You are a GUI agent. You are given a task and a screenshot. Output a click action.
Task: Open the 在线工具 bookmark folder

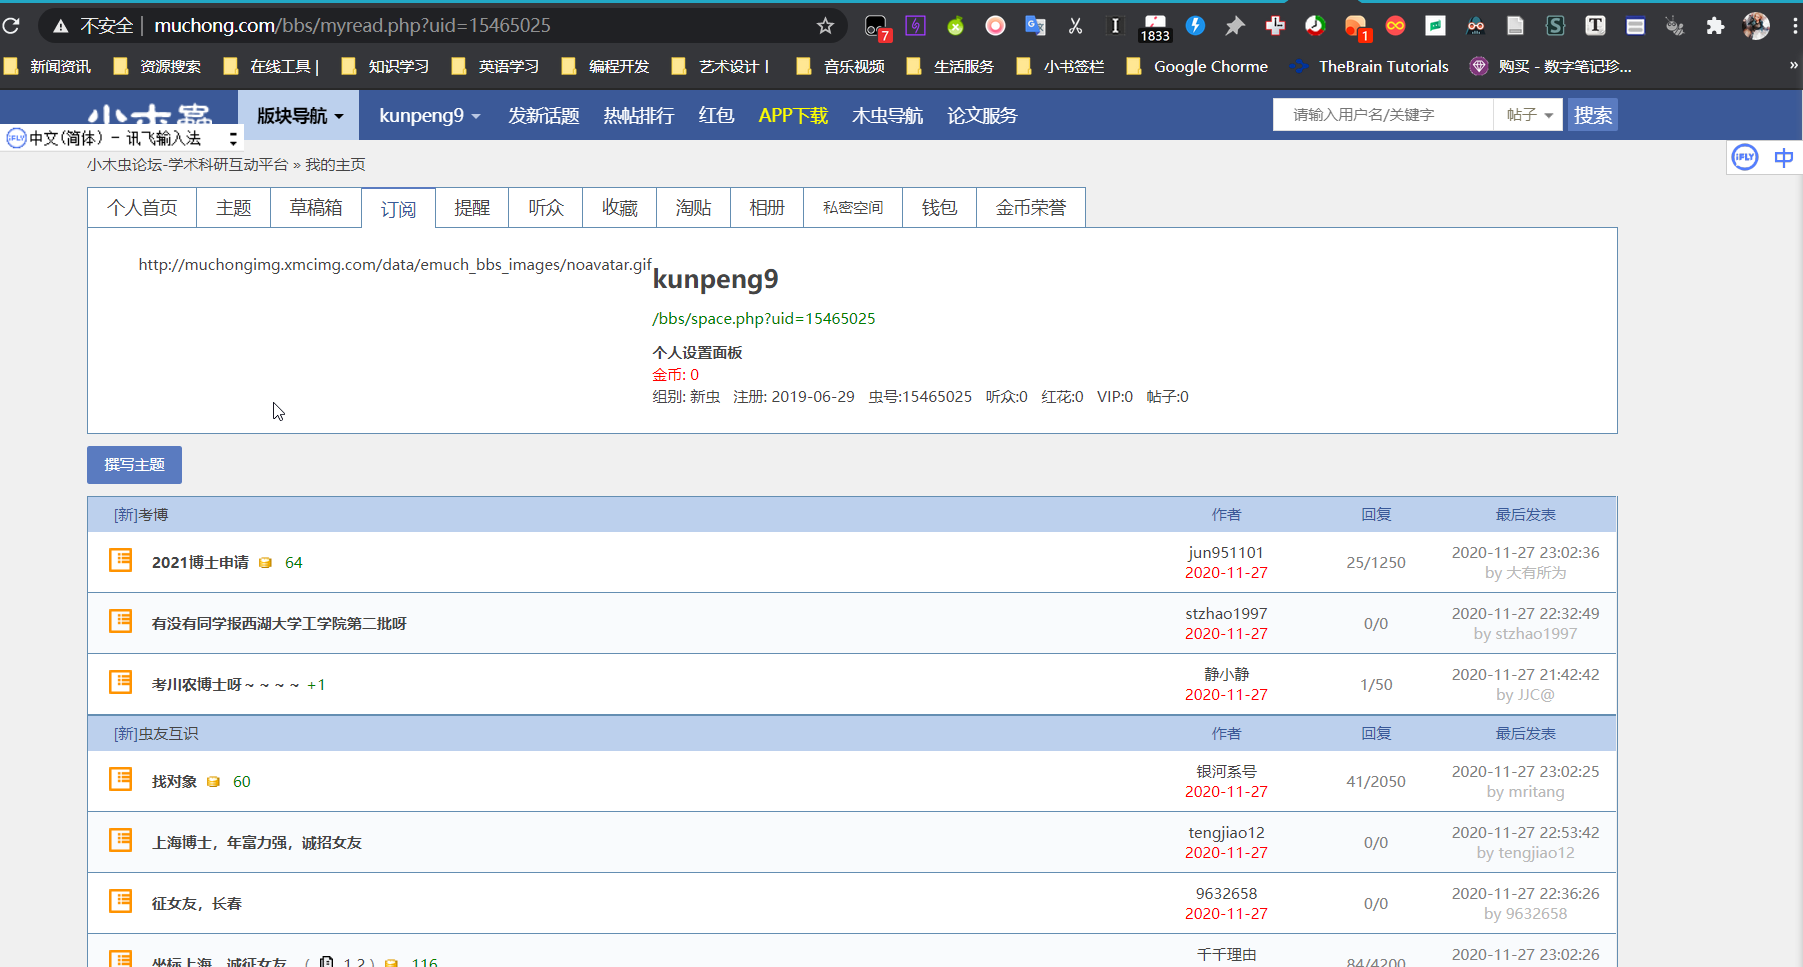(x=271, y=67)
